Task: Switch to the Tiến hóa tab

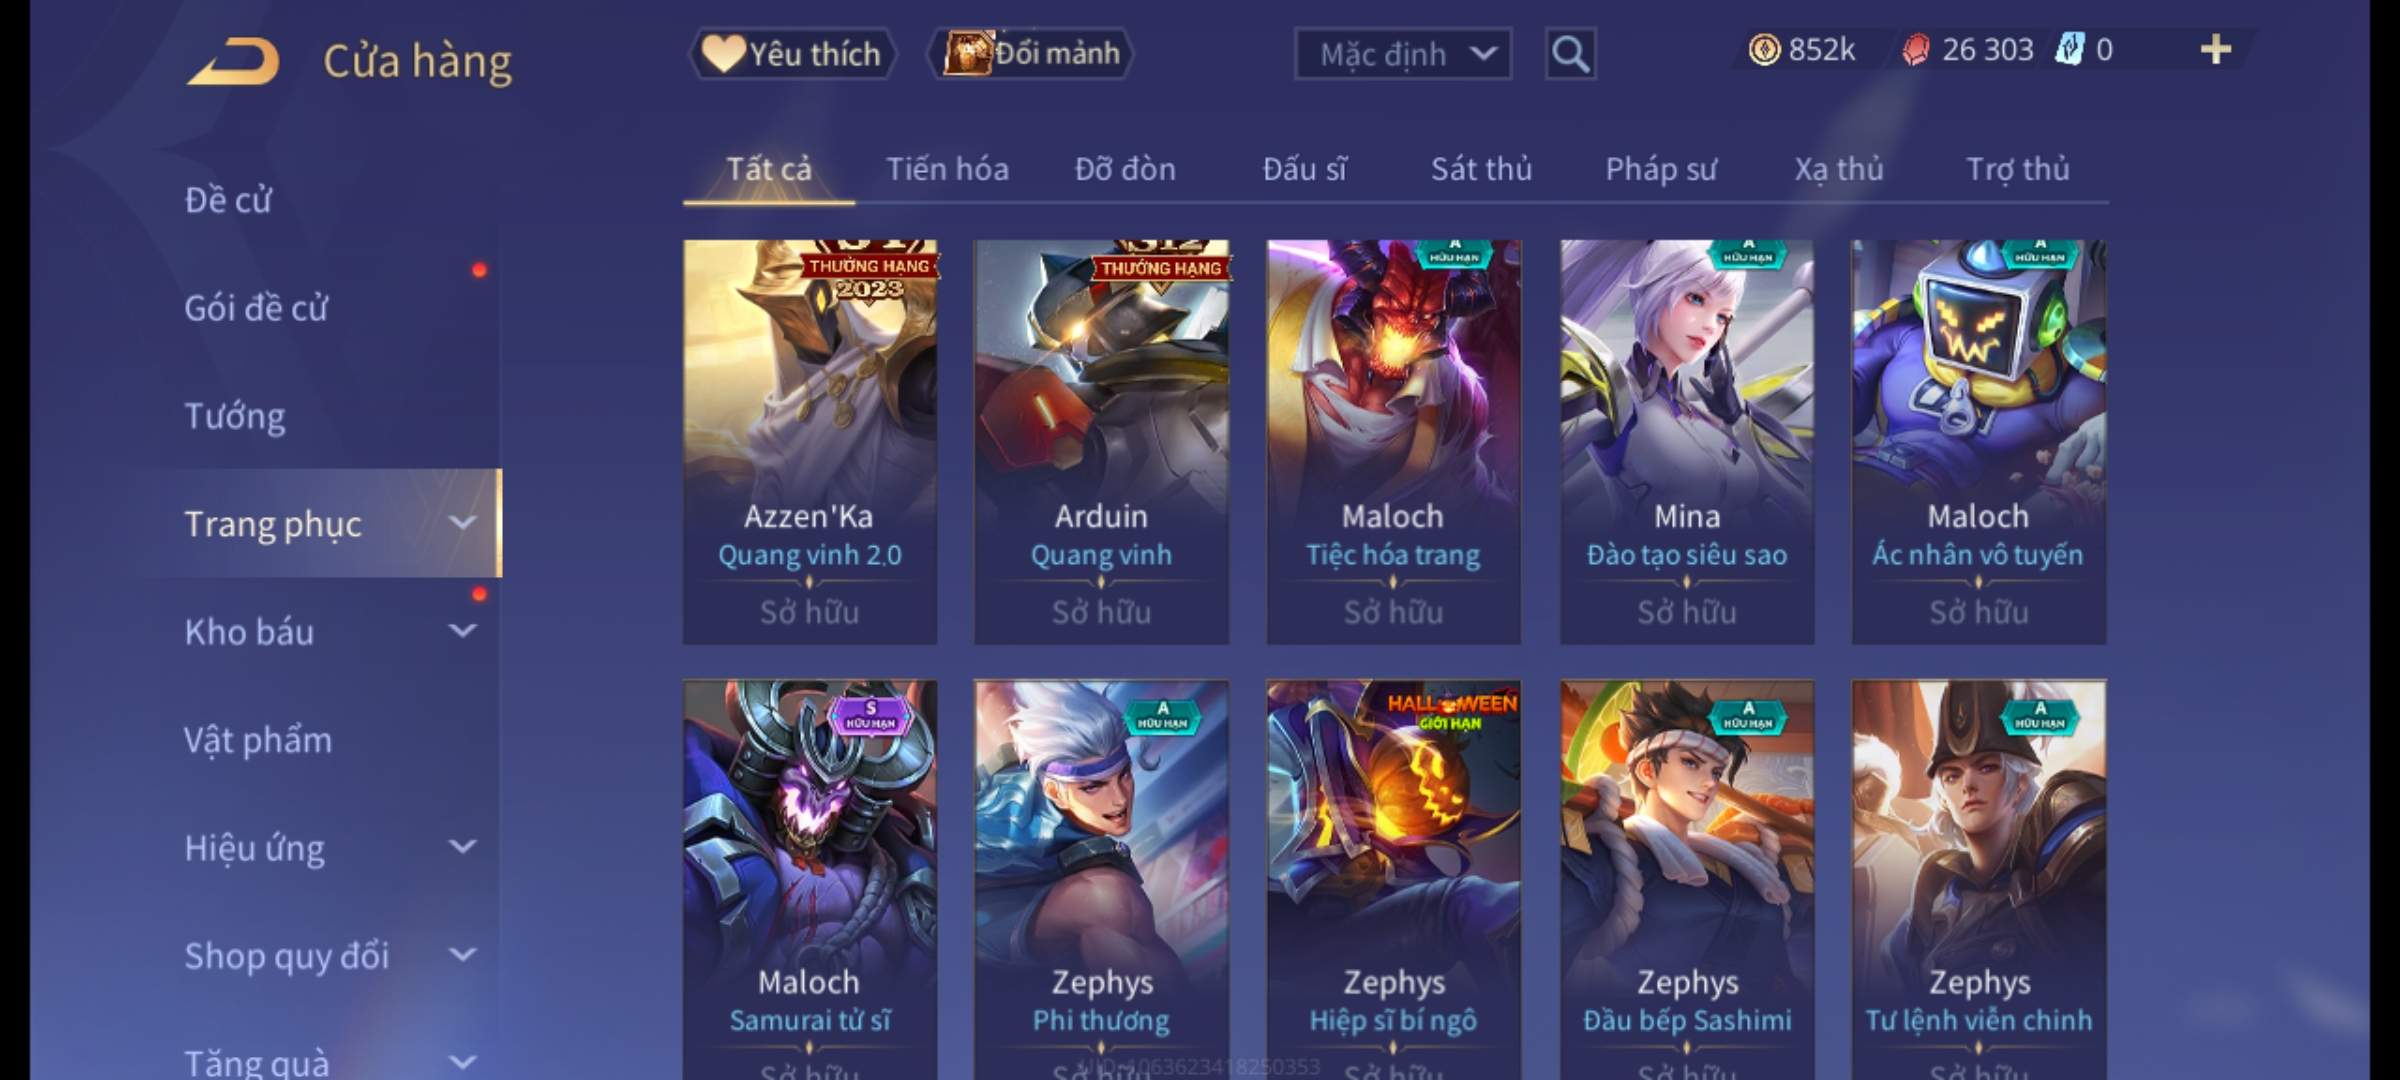Action: (947, 169)
